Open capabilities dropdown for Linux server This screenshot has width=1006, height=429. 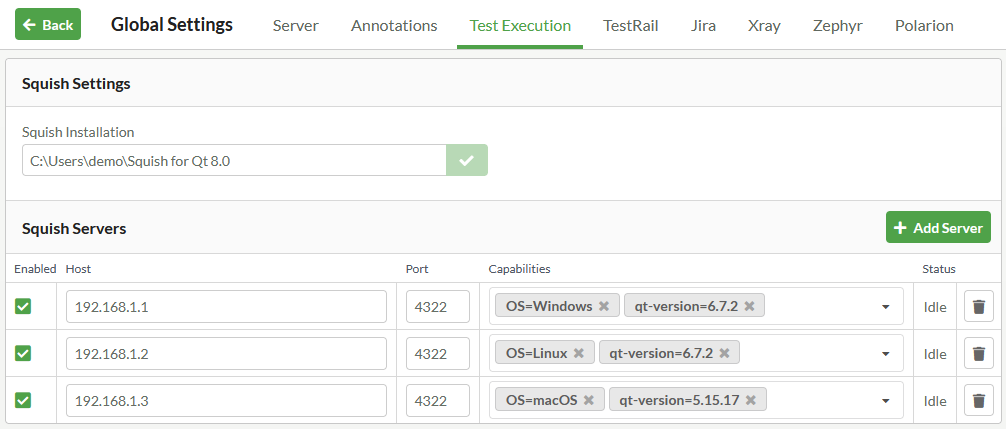(885, 354)
